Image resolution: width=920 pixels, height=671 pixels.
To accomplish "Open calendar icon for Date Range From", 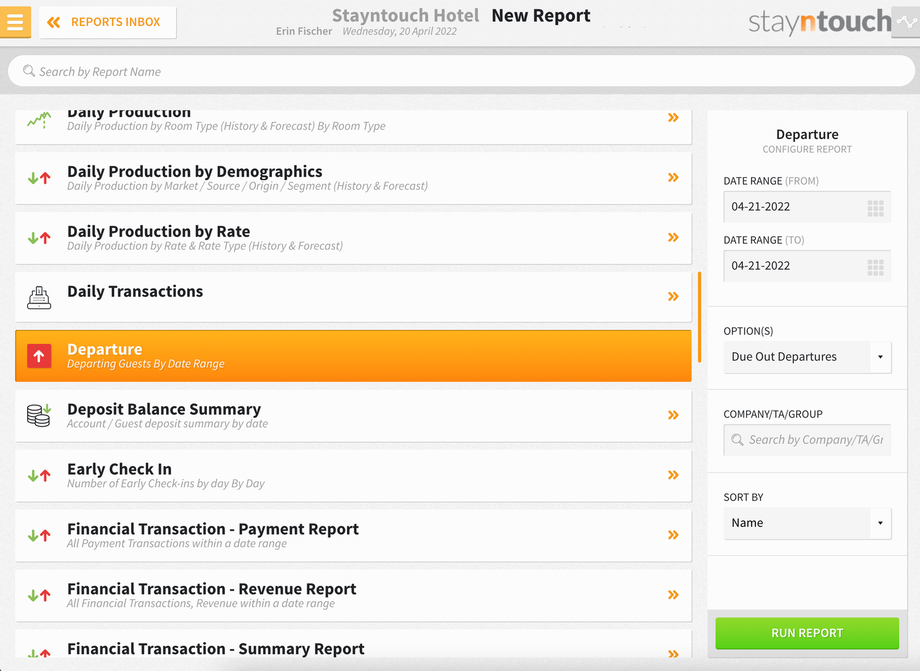I will click(875, 208).
